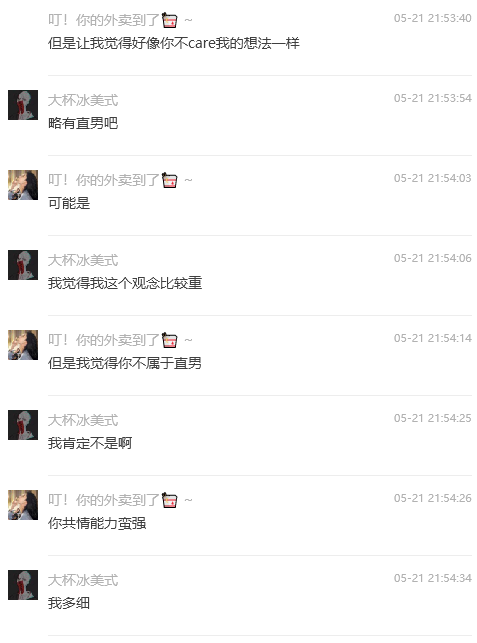Open avatar next to message 我多细
The width and height of the screenshot is (477, 643).
tap(23, 585)
